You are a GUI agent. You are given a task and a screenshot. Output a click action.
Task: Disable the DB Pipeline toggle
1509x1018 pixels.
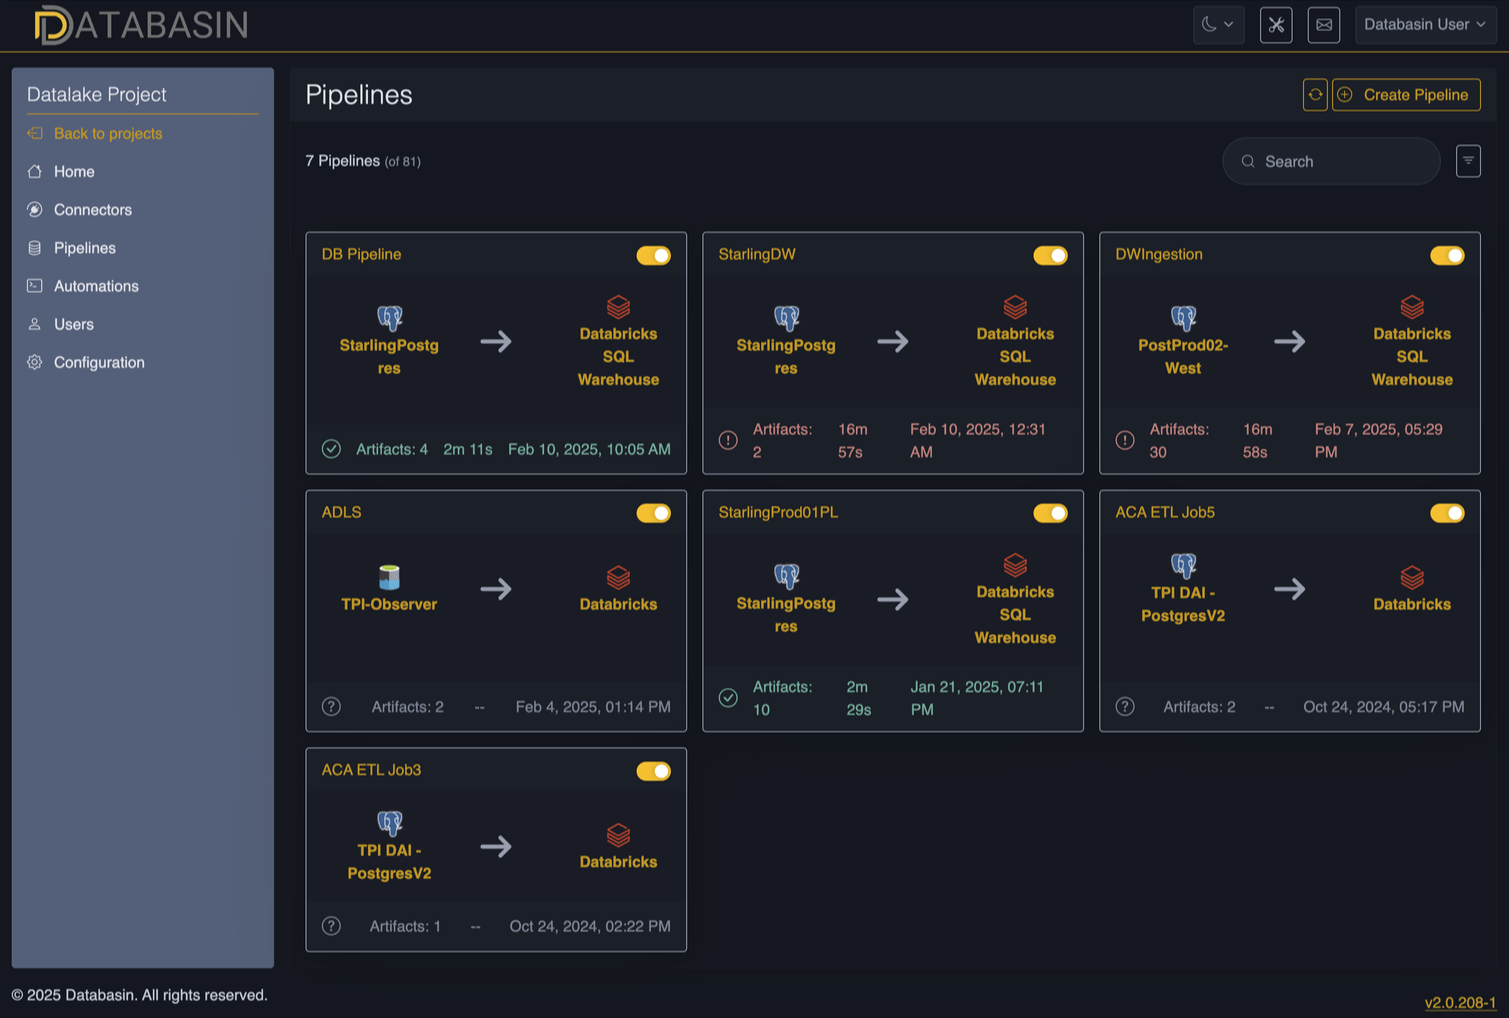[x=654, y=256]
